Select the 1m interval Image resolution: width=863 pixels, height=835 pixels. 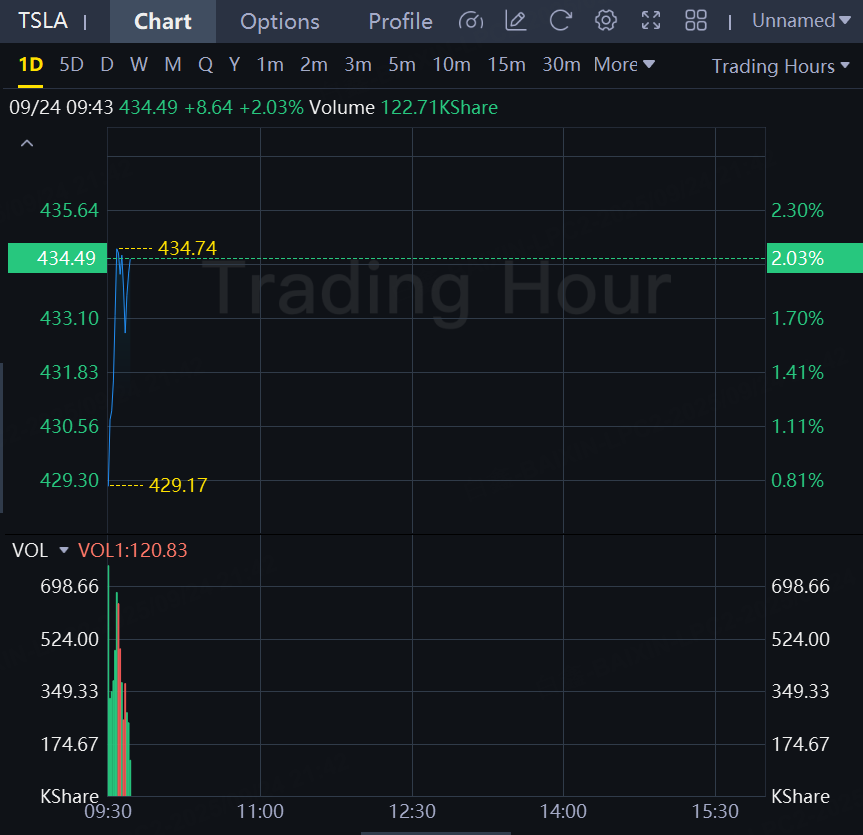(270, 65)
